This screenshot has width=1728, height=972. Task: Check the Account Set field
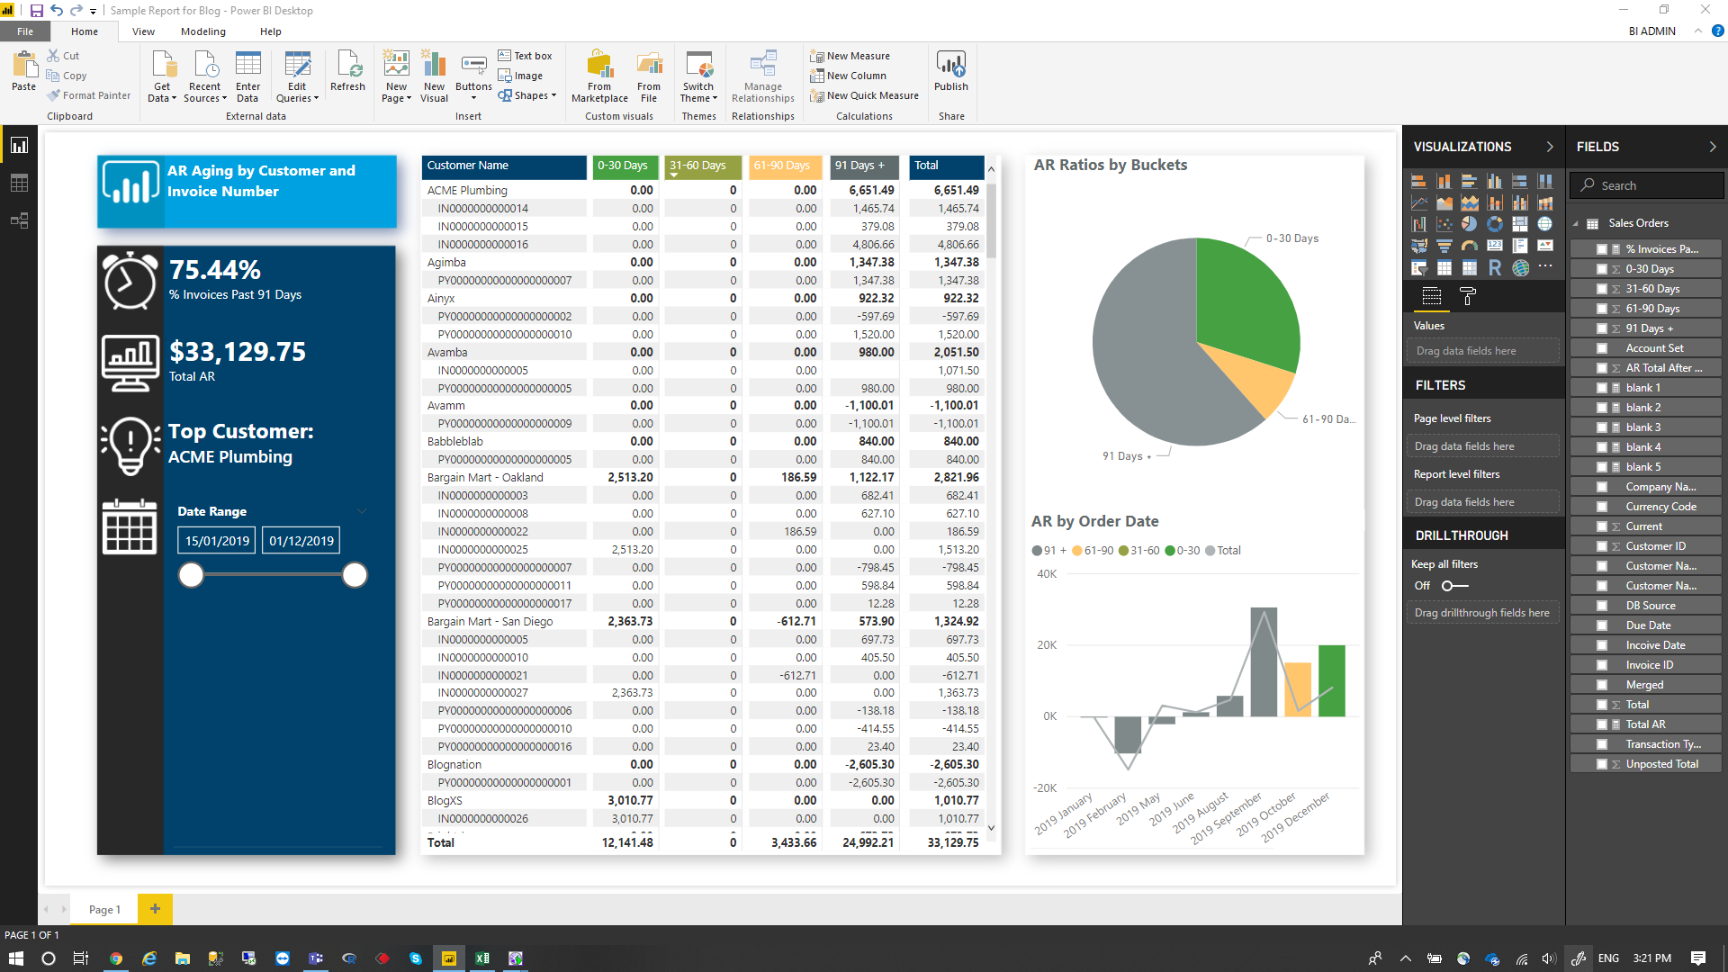(1602, 348)
